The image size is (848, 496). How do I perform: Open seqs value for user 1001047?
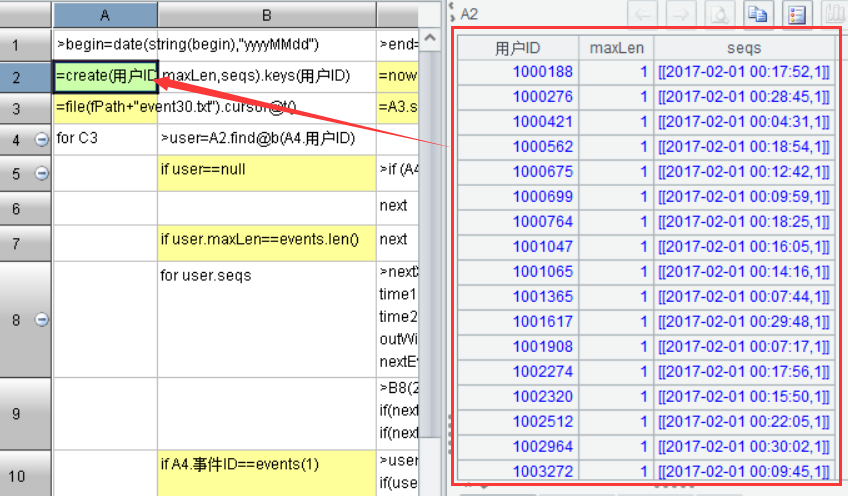pos(743,246)
